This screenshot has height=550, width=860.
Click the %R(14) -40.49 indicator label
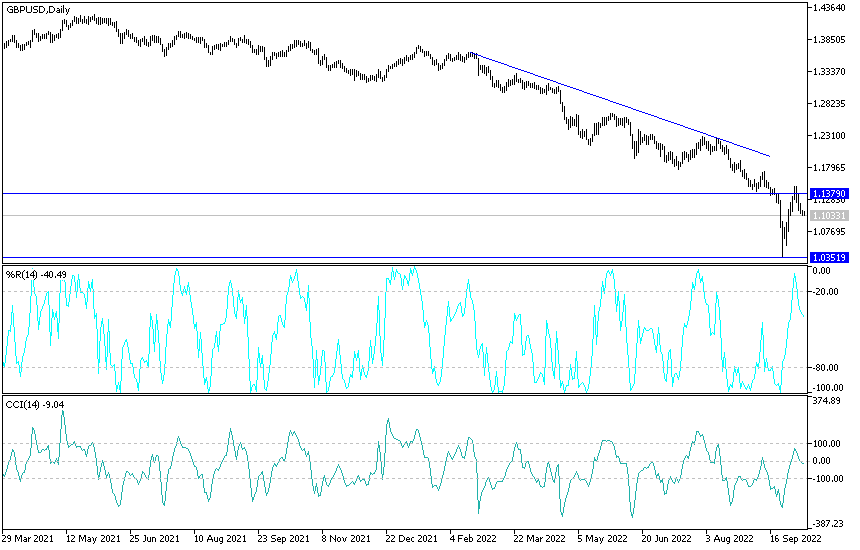tap(36, 274)
